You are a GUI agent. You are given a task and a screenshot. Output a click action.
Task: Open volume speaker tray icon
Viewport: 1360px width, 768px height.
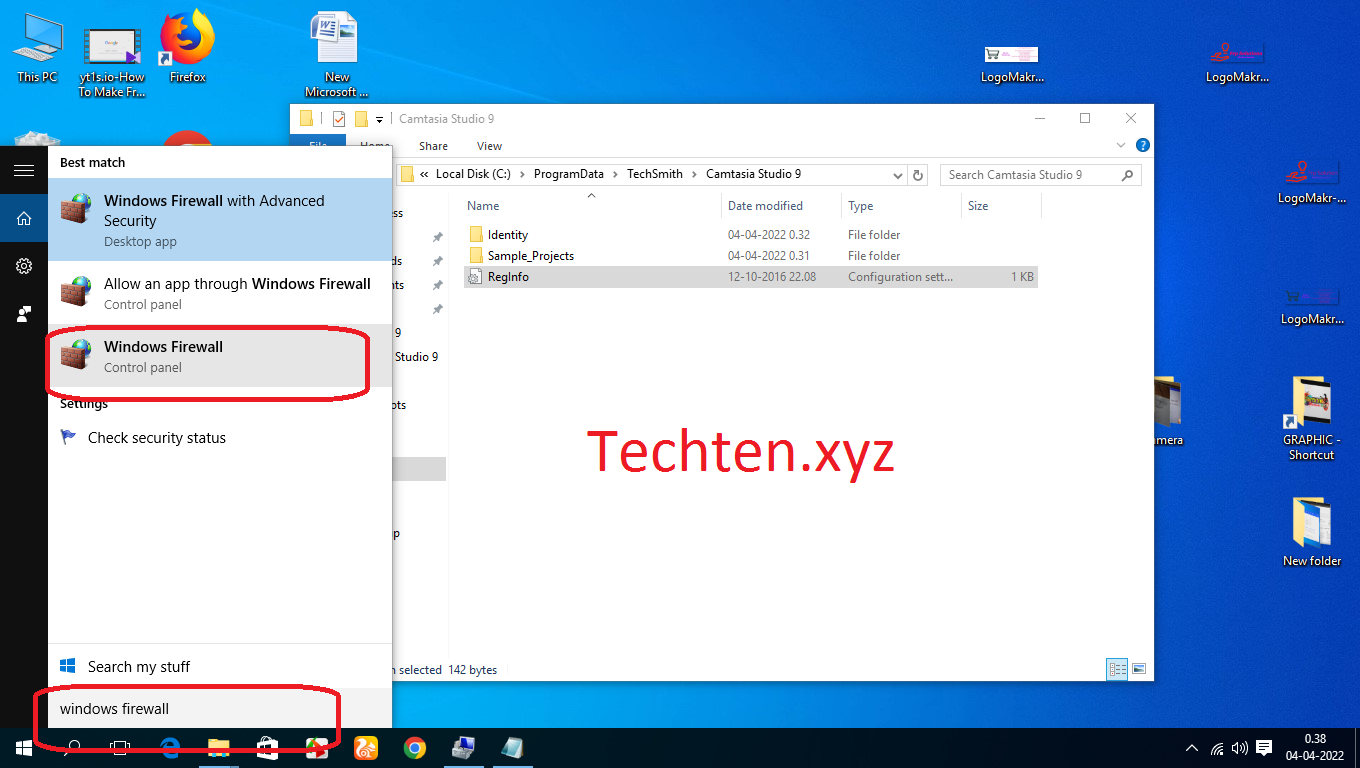pos(1240,748)
